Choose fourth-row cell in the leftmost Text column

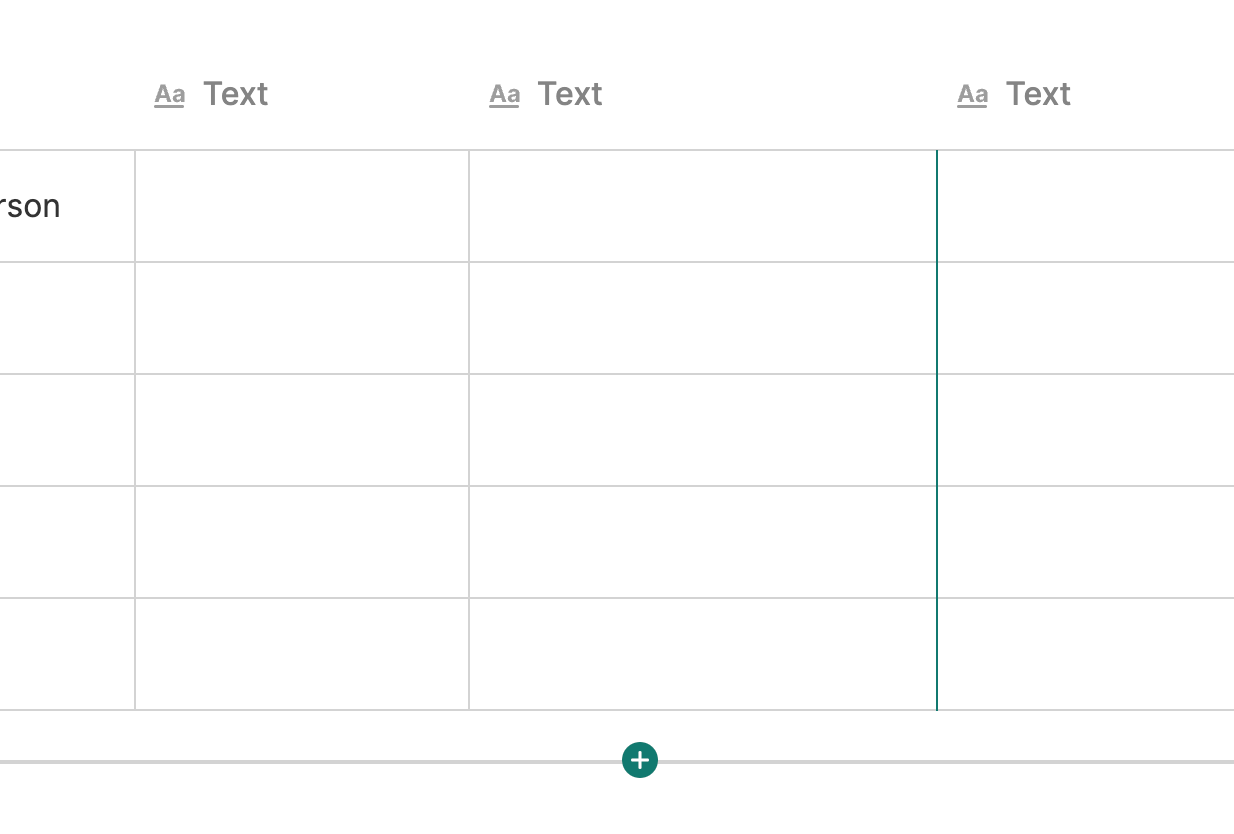tap(302, 542)
